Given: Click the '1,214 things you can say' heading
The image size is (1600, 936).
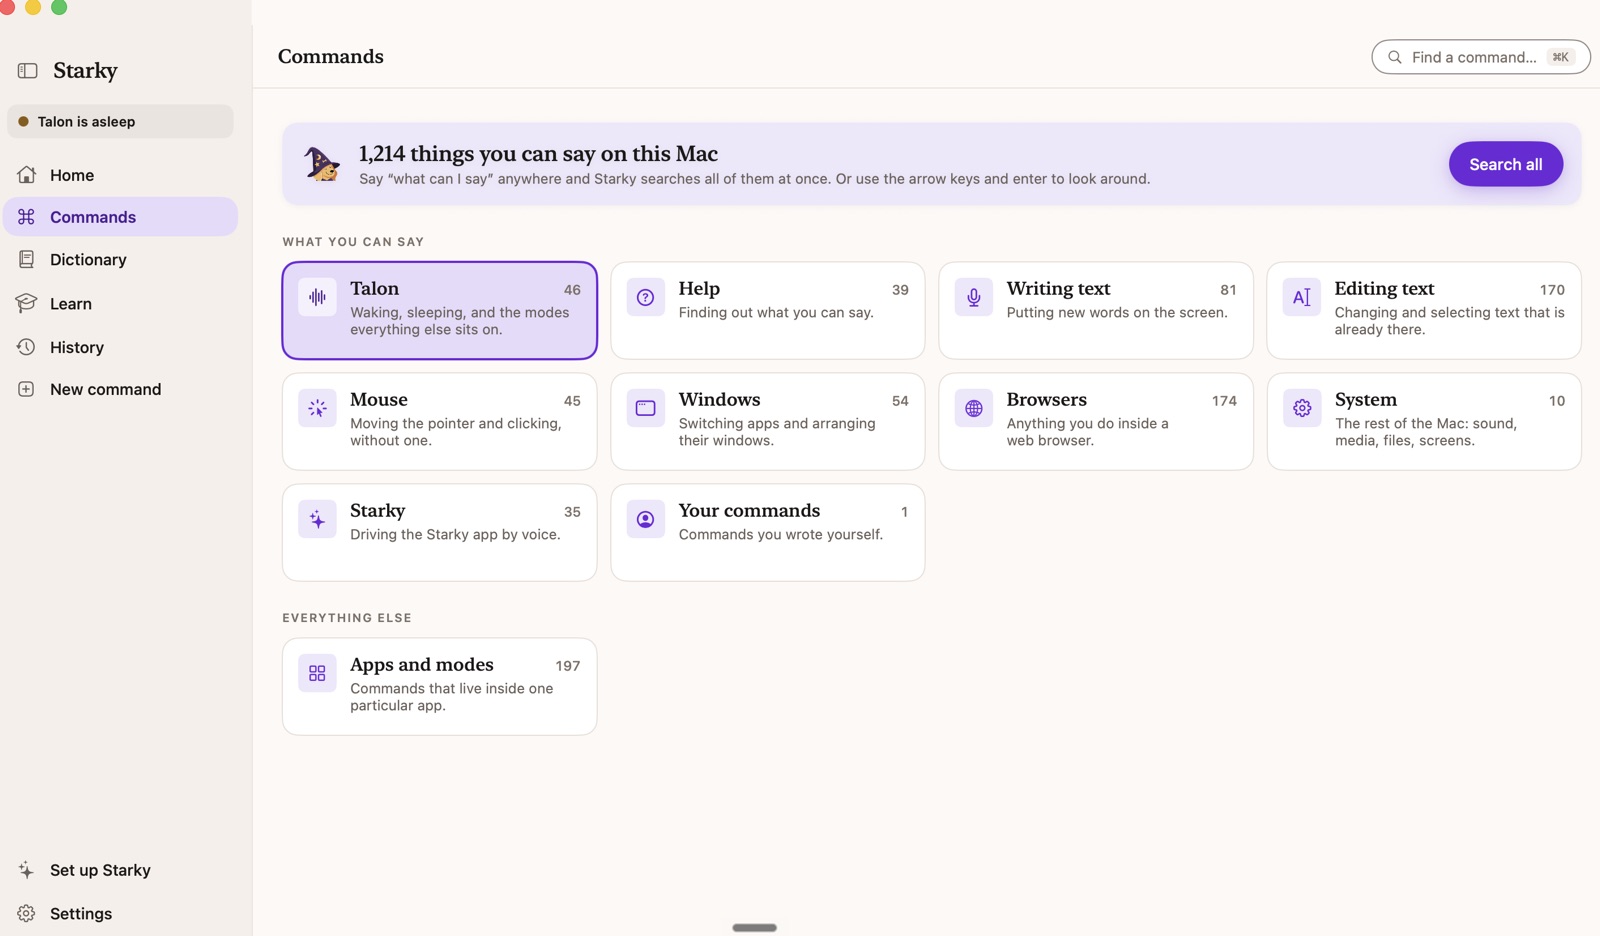Looking at the screenshot, I should 538,153.
